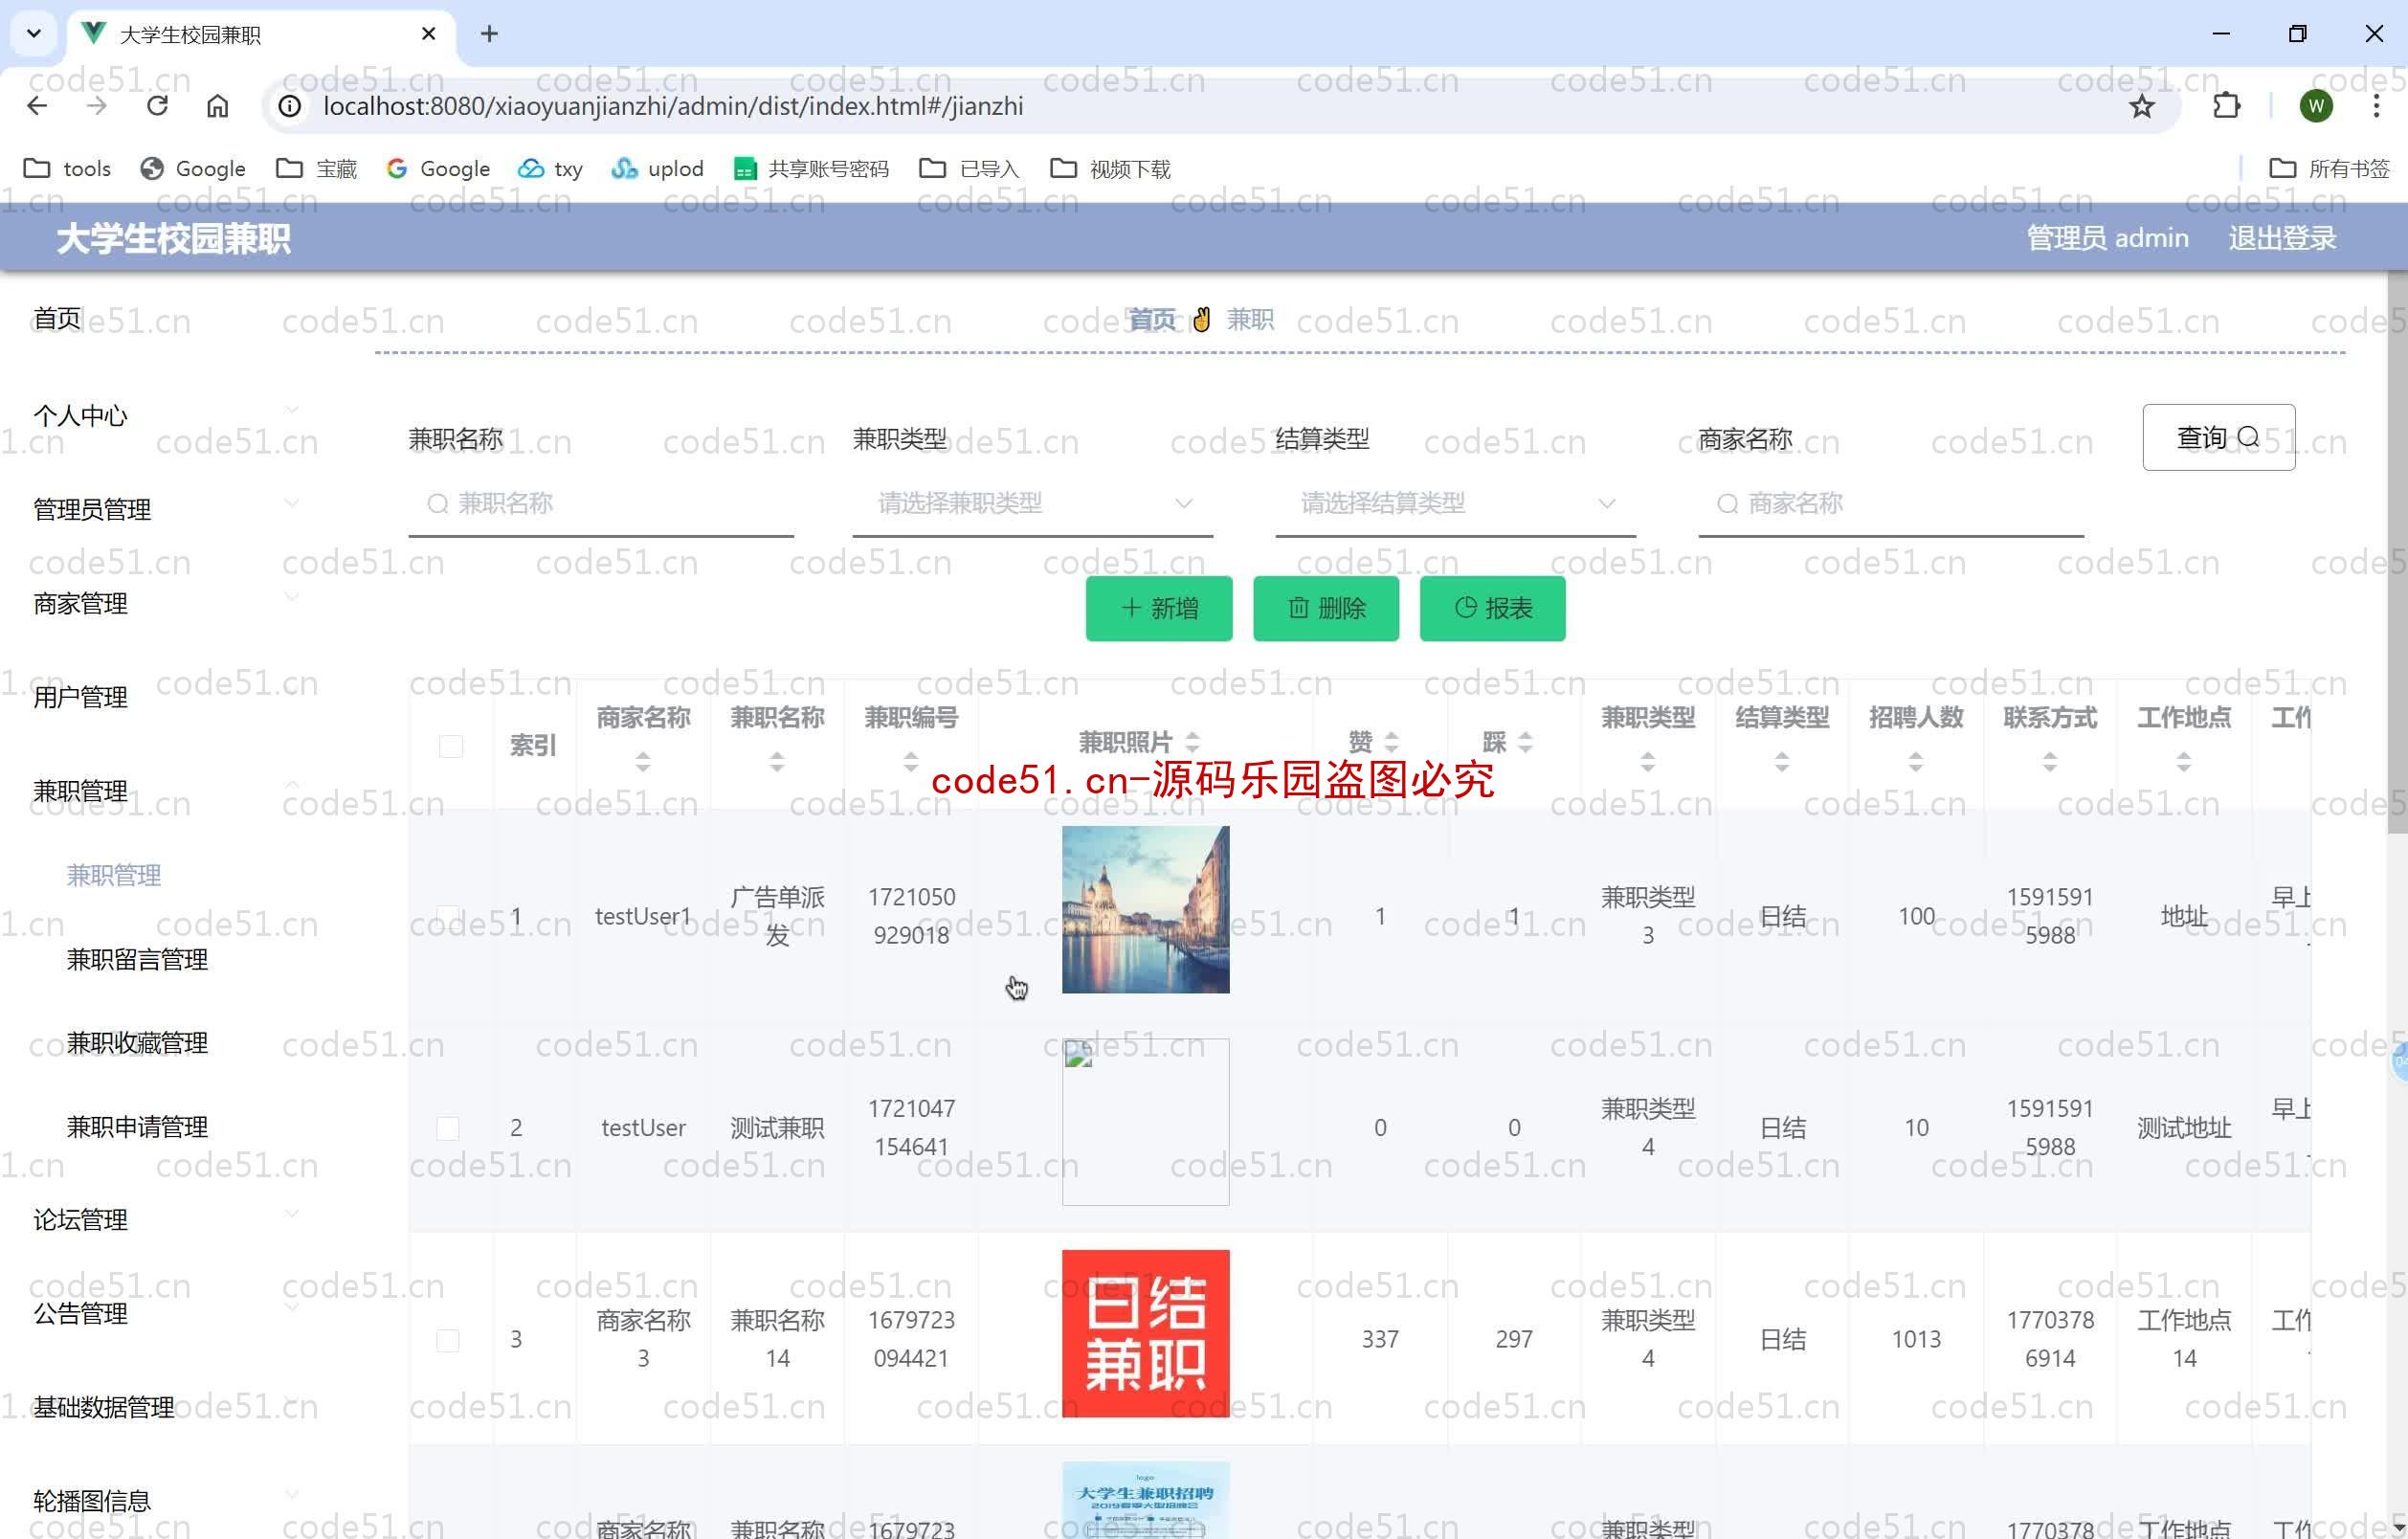The width and height of the screenshot is (2408, 1539).
Task: Click the browser forward arrow
Action: (97, 106)
